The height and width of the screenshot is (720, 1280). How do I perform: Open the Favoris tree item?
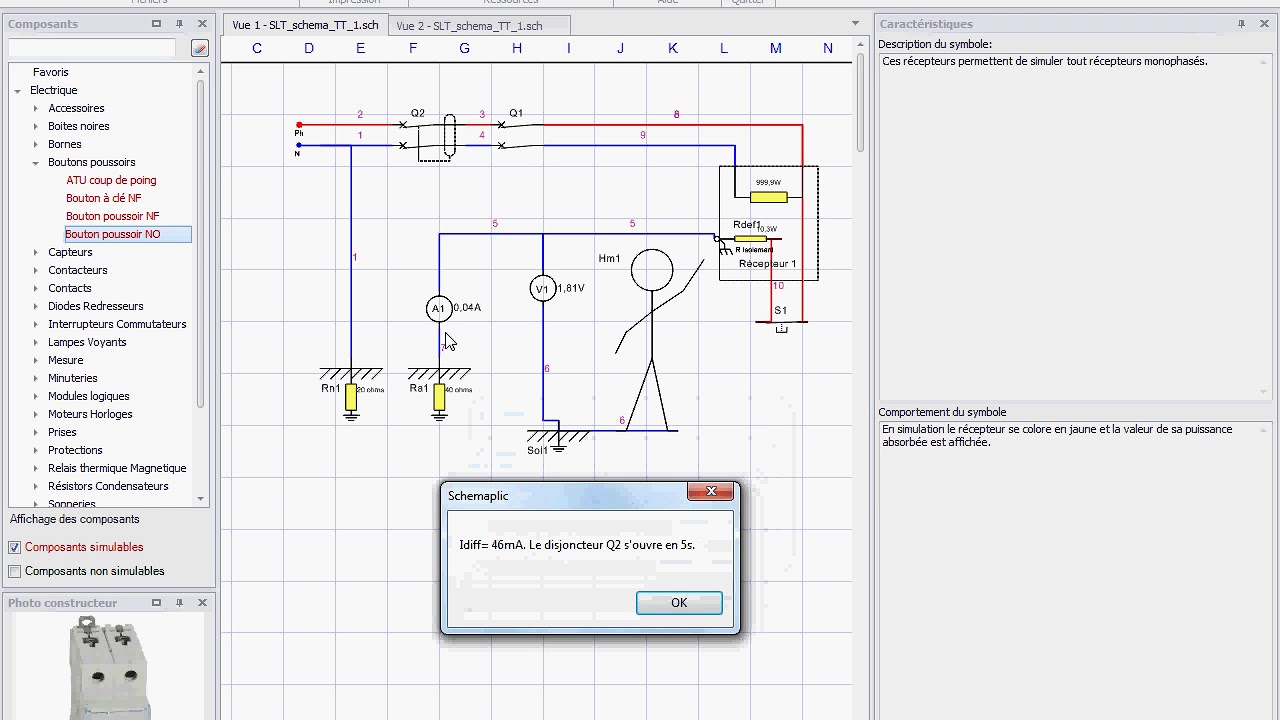coord(51,72)
